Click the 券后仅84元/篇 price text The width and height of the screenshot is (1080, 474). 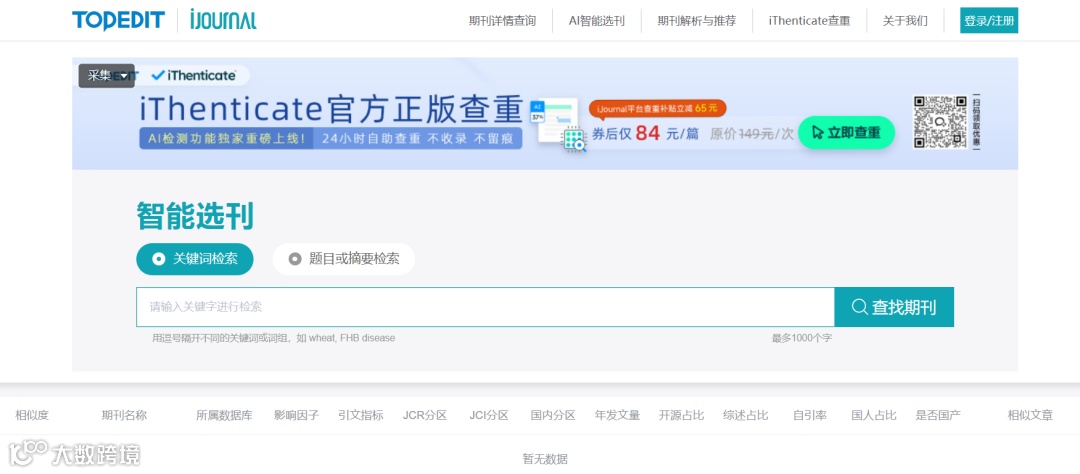645,133
